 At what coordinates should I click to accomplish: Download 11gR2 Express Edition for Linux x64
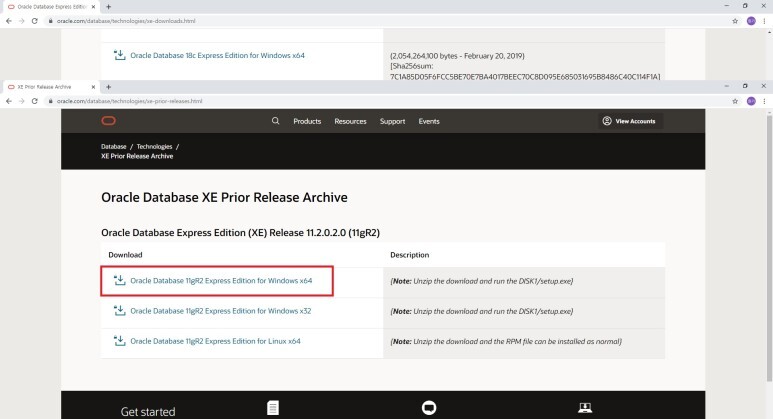(215, 341)
